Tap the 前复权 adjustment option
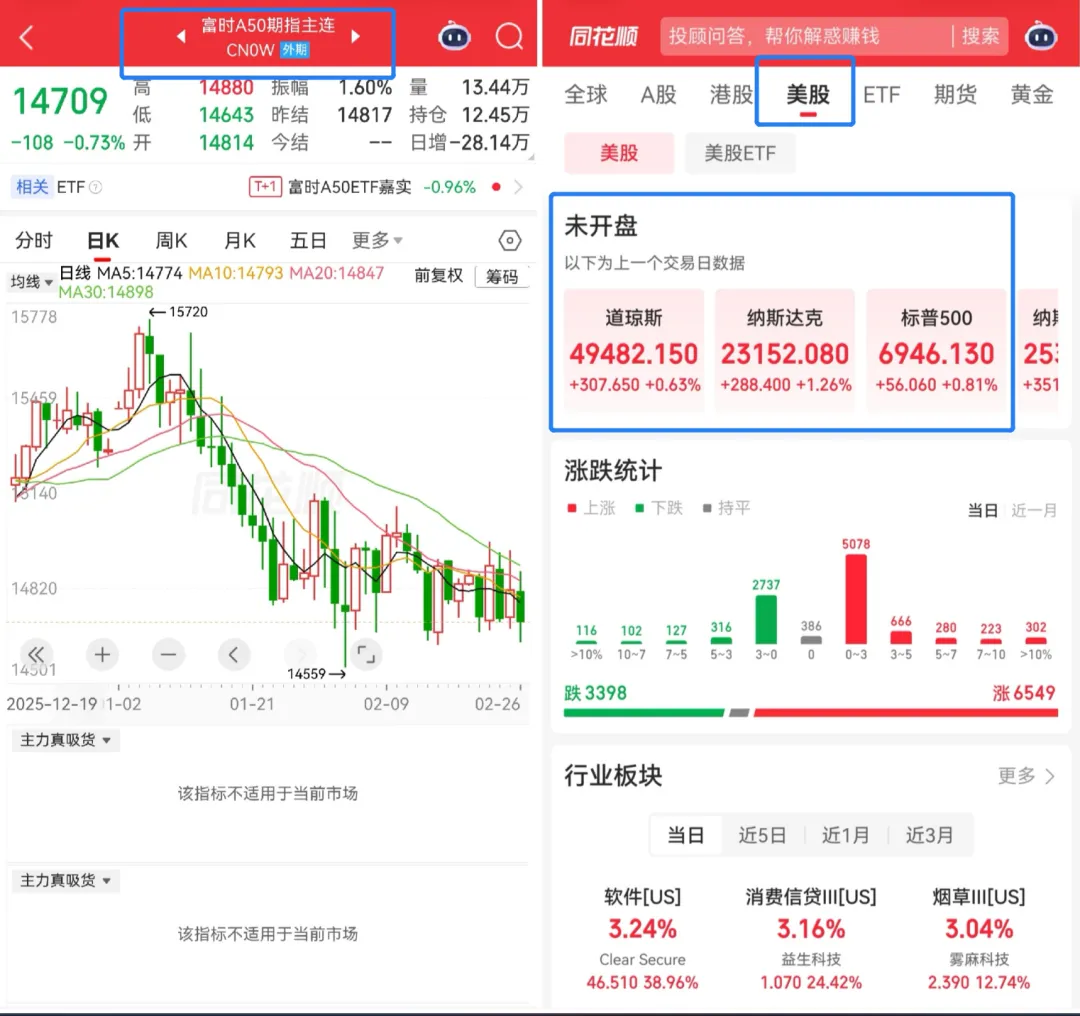 point(439,276)
